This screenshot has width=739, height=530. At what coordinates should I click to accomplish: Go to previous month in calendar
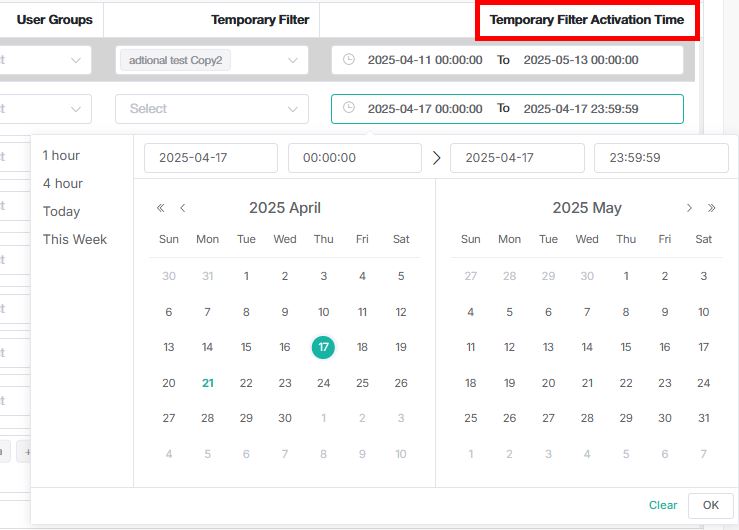183,208
